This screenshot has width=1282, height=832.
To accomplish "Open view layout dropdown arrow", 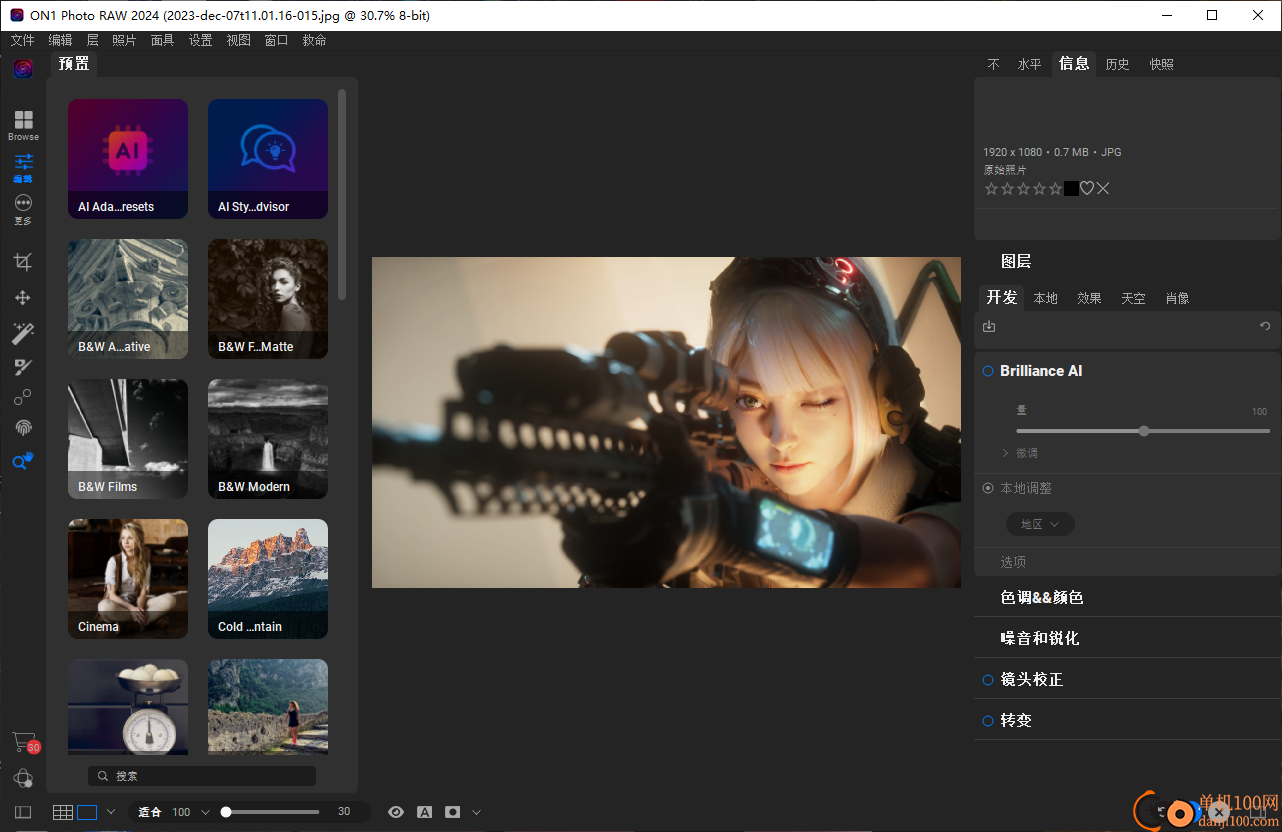I will (x=111, y=812).
